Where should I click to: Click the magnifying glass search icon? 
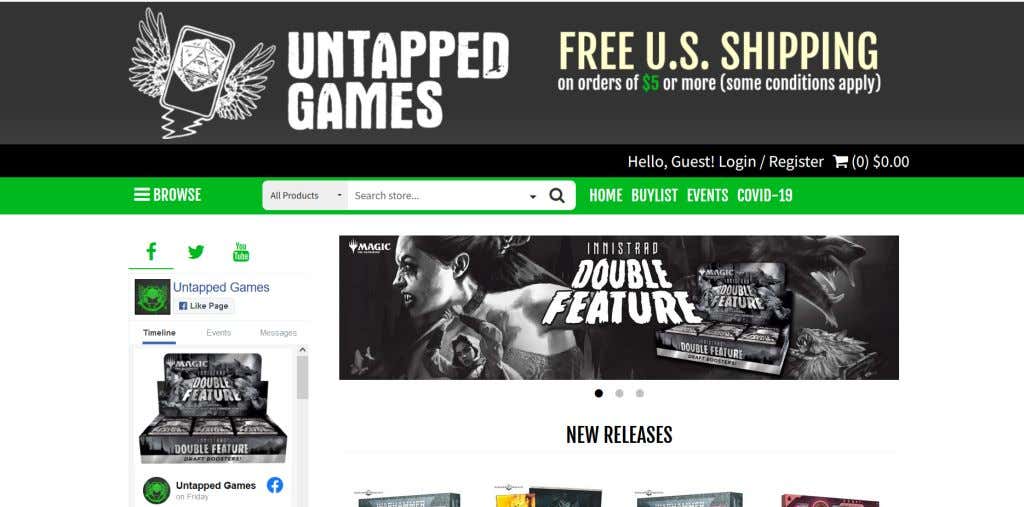click(556, 195)
